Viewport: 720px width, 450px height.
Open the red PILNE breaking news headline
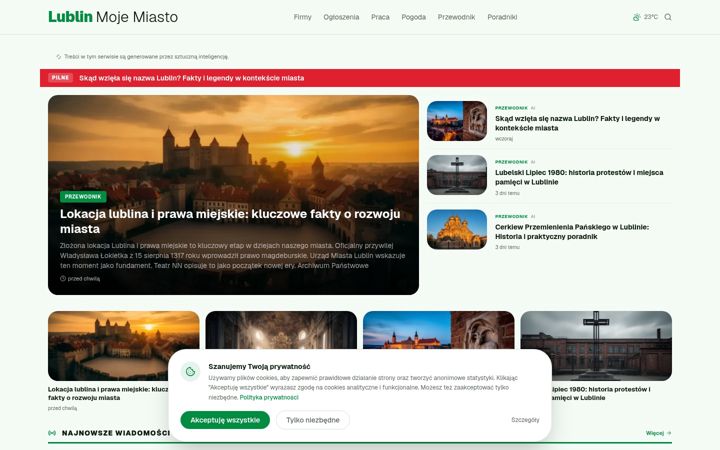pyautogui.click(x=191, y=78)
